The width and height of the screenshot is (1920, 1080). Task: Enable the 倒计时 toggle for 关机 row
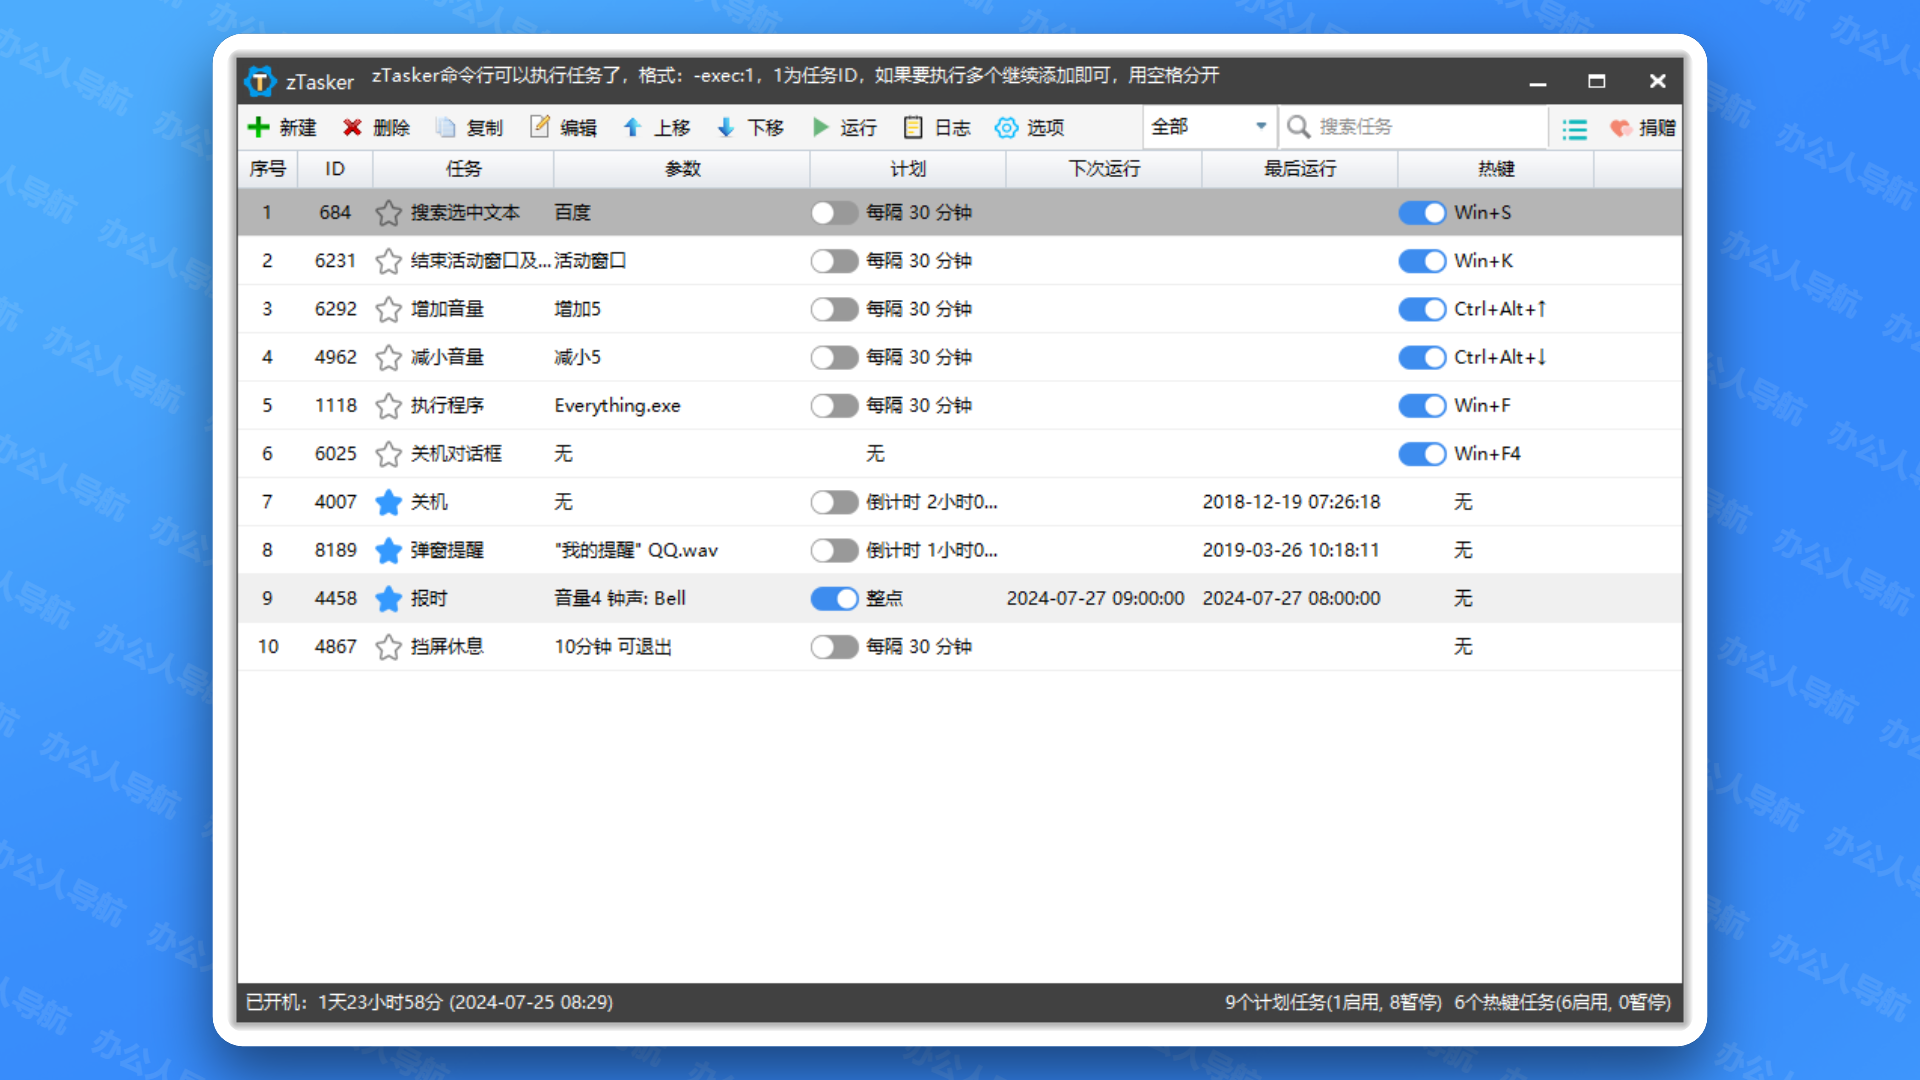pos(834,502)
